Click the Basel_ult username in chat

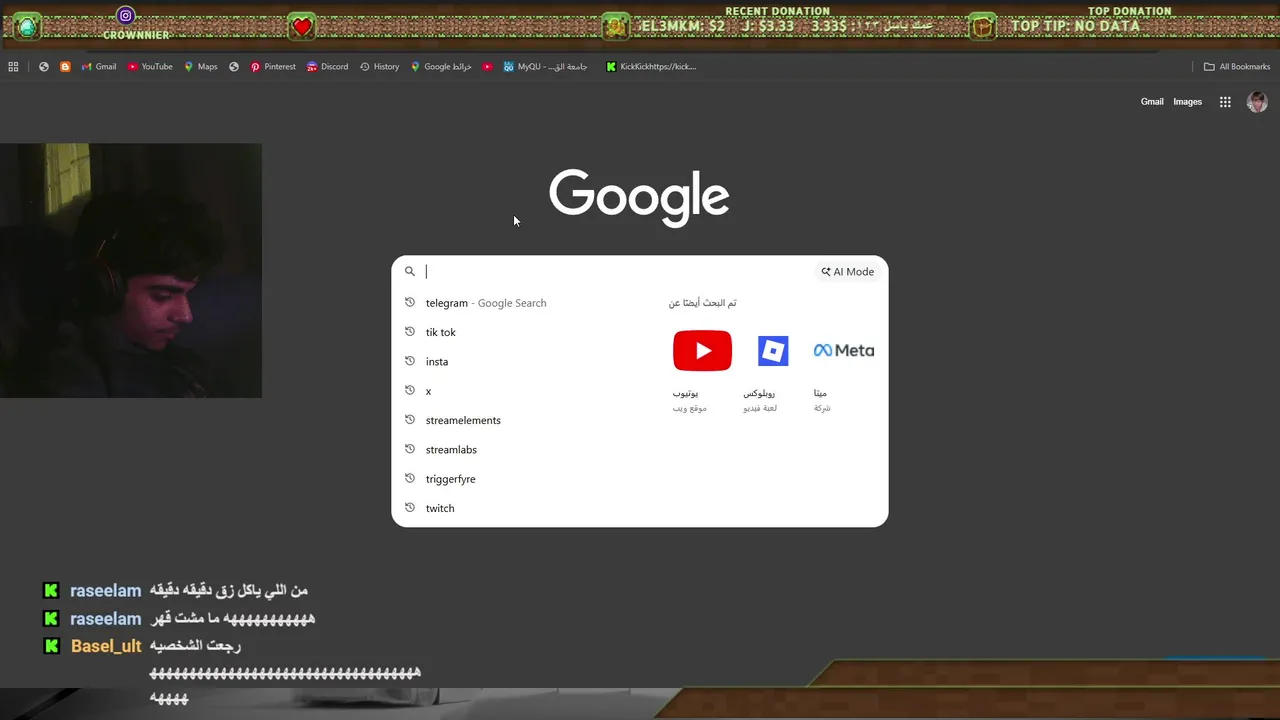pyautogui.click(x=106, y=647)
